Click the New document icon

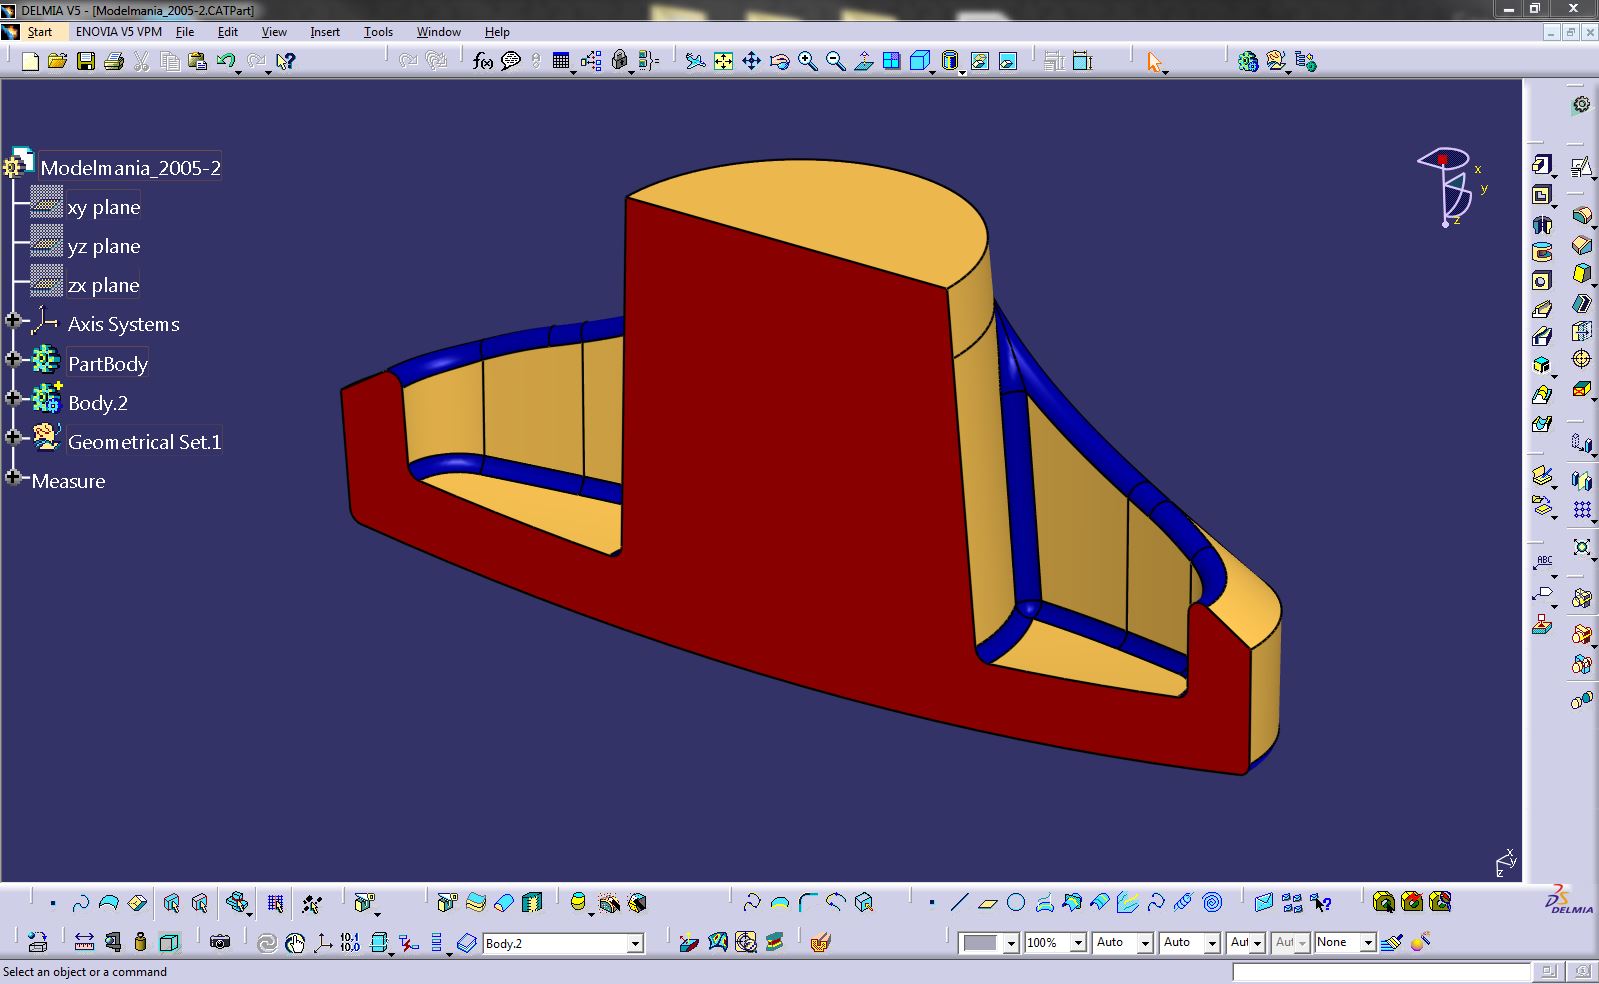[30, 62]
